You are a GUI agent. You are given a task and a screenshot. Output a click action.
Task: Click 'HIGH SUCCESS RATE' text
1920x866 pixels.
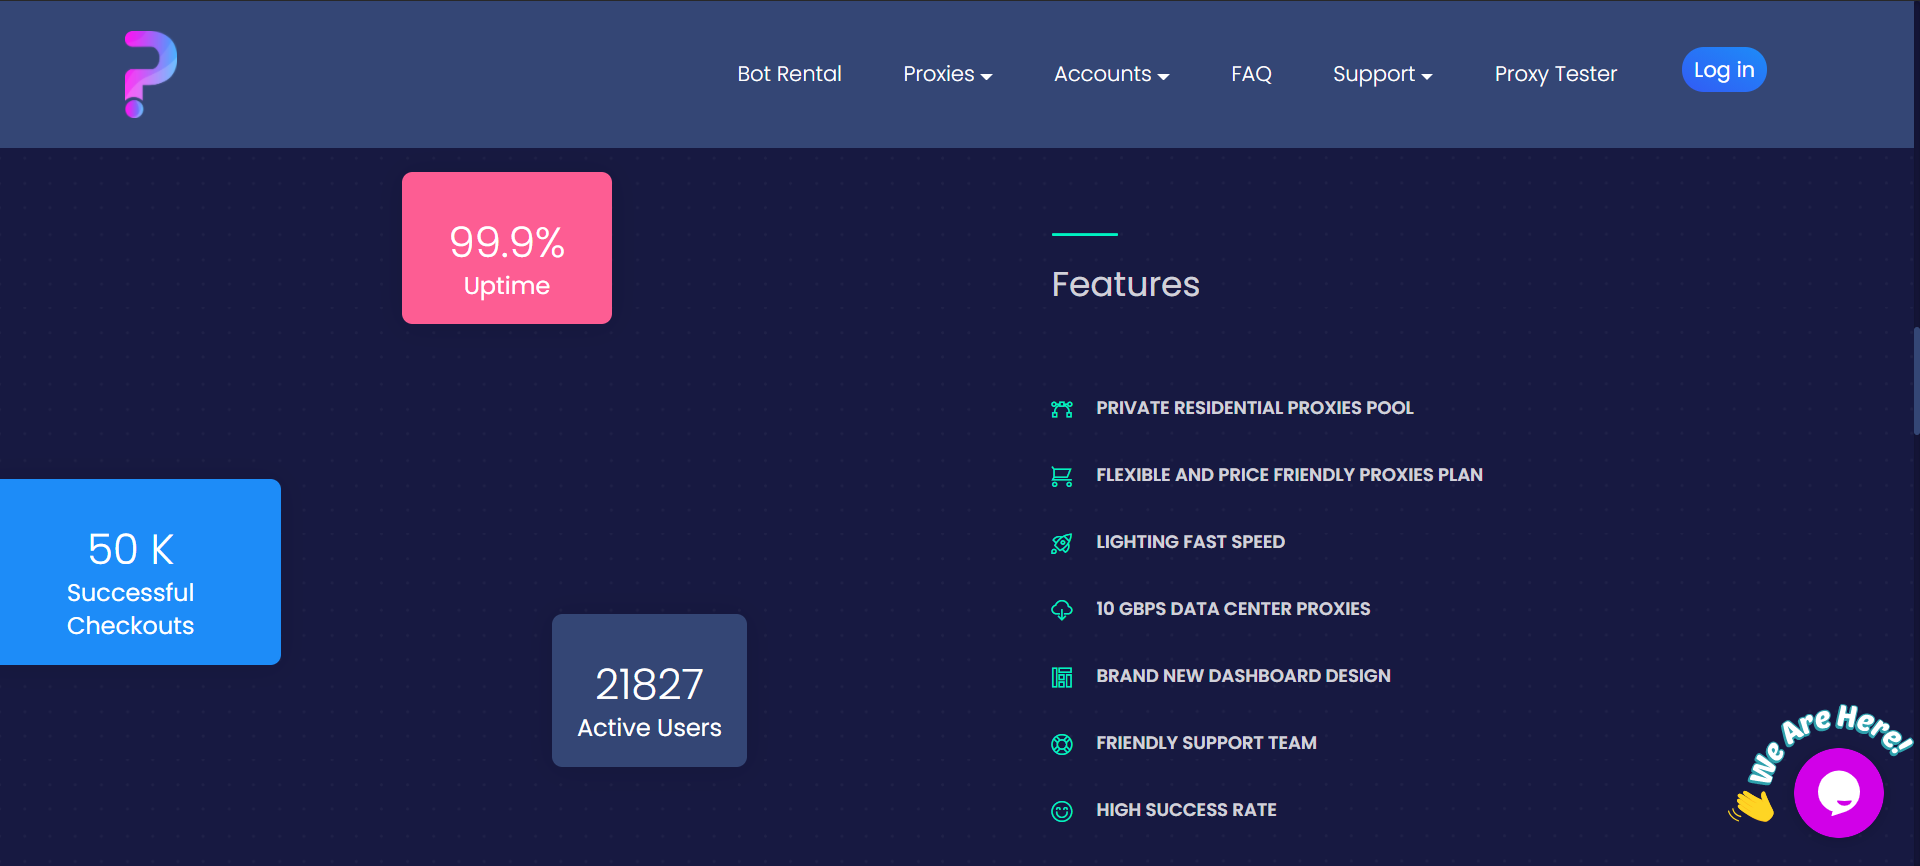coord(1186,810)
